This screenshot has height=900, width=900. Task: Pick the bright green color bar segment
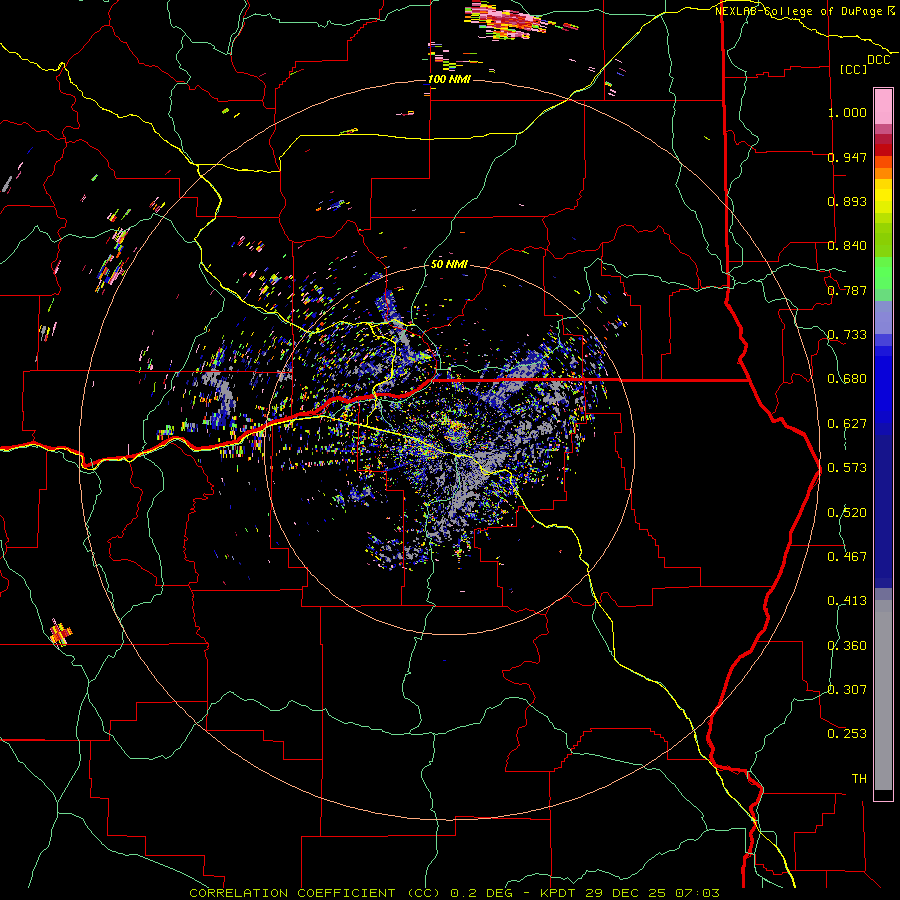click(x=883, y=273)
